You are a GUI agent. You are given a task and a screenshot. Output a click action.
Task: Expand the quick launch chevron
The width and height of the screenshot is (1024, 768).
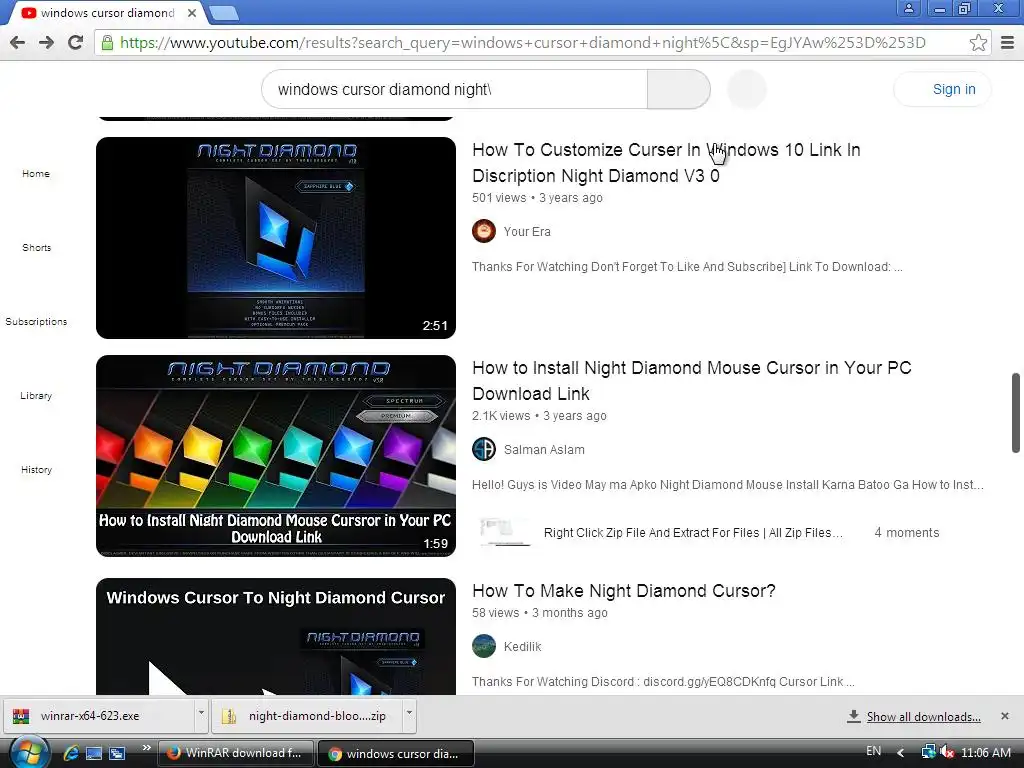point(146,747)
